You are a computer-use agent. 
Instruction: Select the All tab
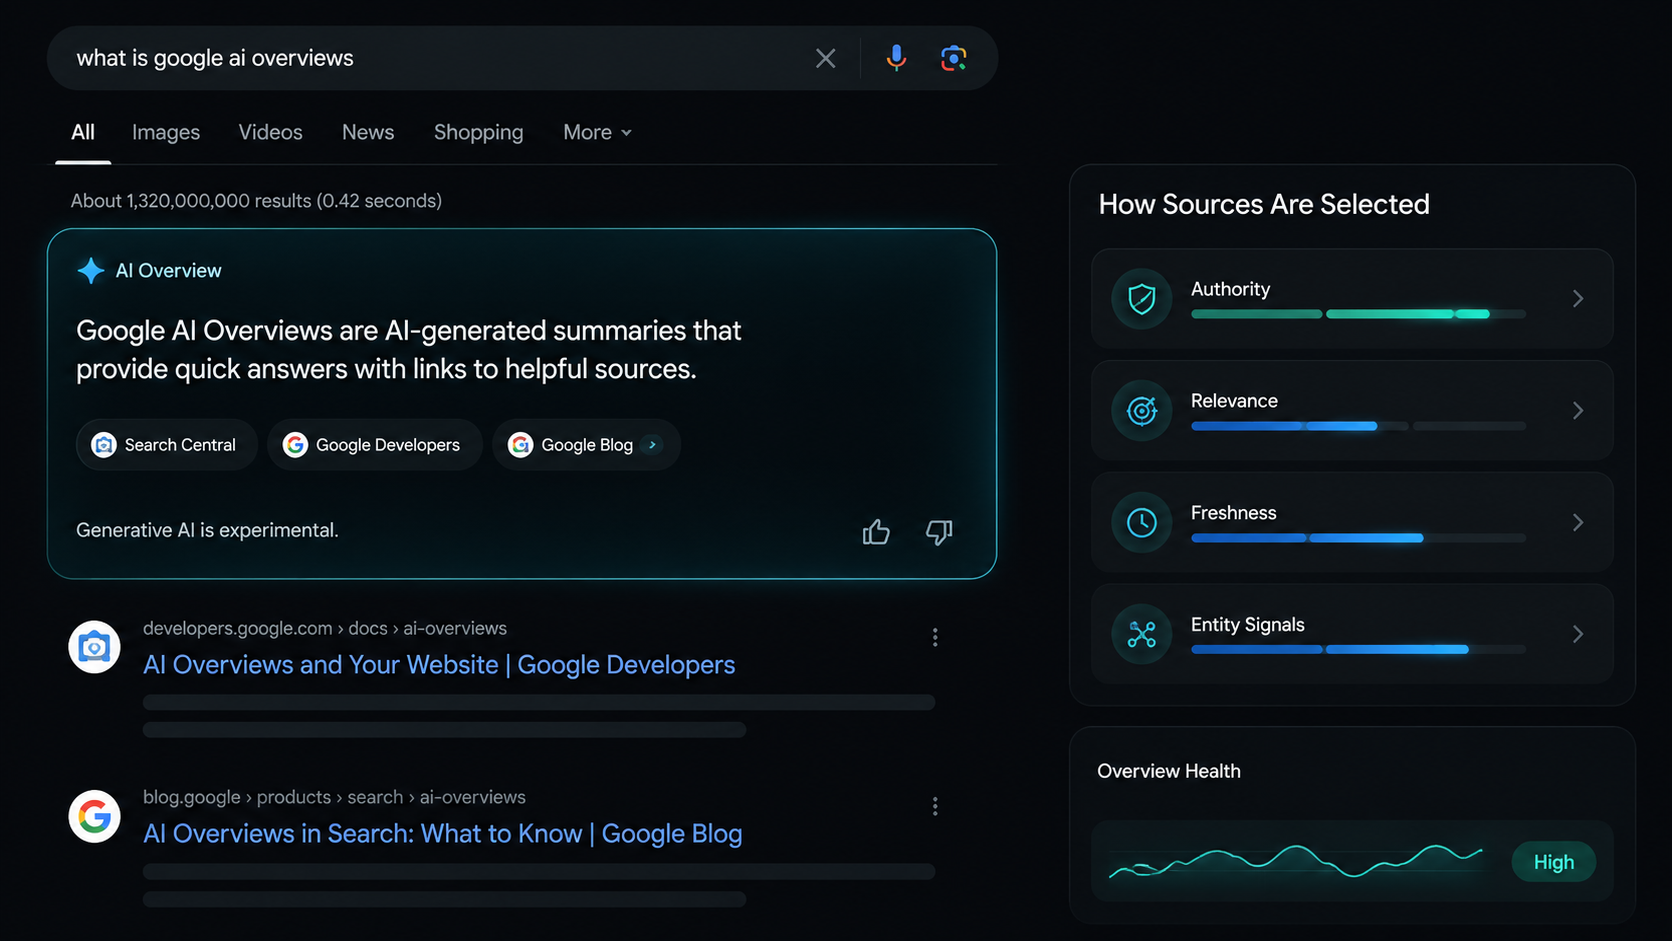[83, 132]
